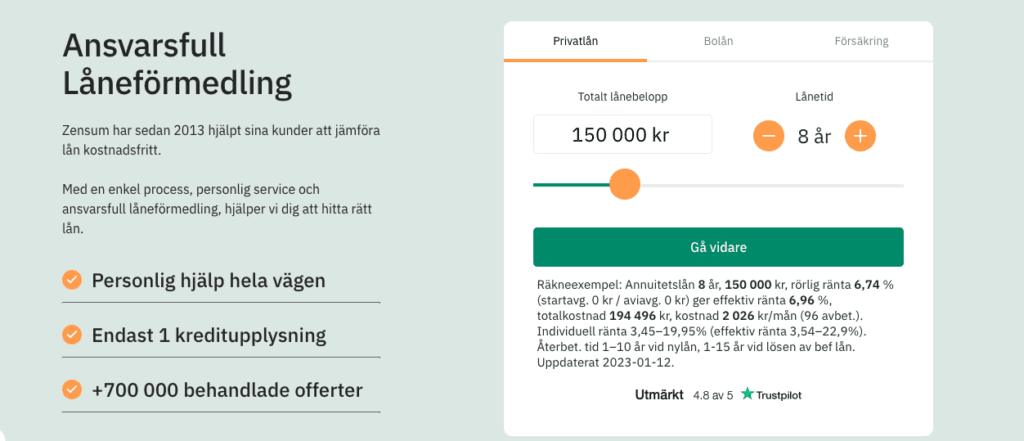Open the Försäkring tab
The width and height of the screenshot is (1024, 441).
point(861,42)
